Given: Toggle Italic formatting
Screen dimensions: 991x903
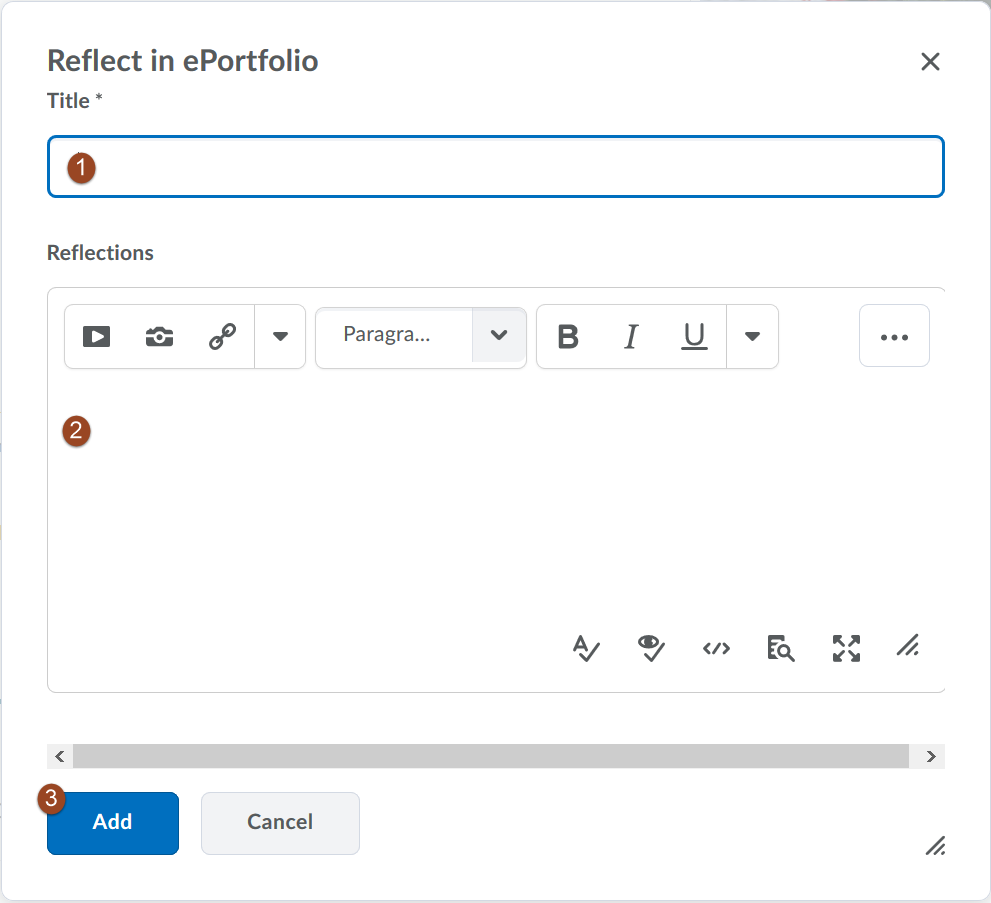Looking at the screenshot, I should click(x=631, y=337).
